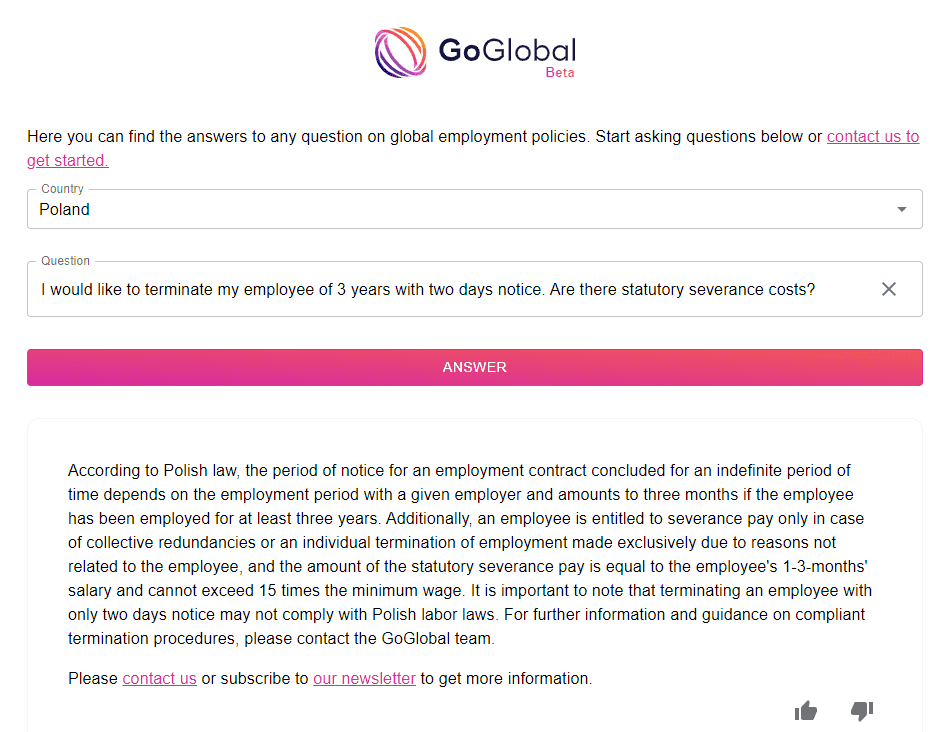
Task: Click the word 'Please' before contact link
Action: [x=93, y=678]
